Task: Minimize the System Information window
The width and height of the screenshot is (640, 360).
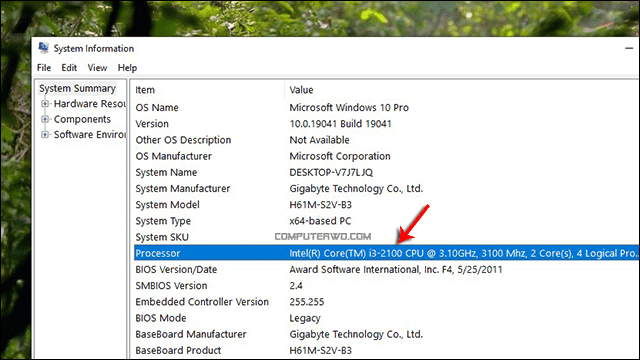Action: [629, 48]
